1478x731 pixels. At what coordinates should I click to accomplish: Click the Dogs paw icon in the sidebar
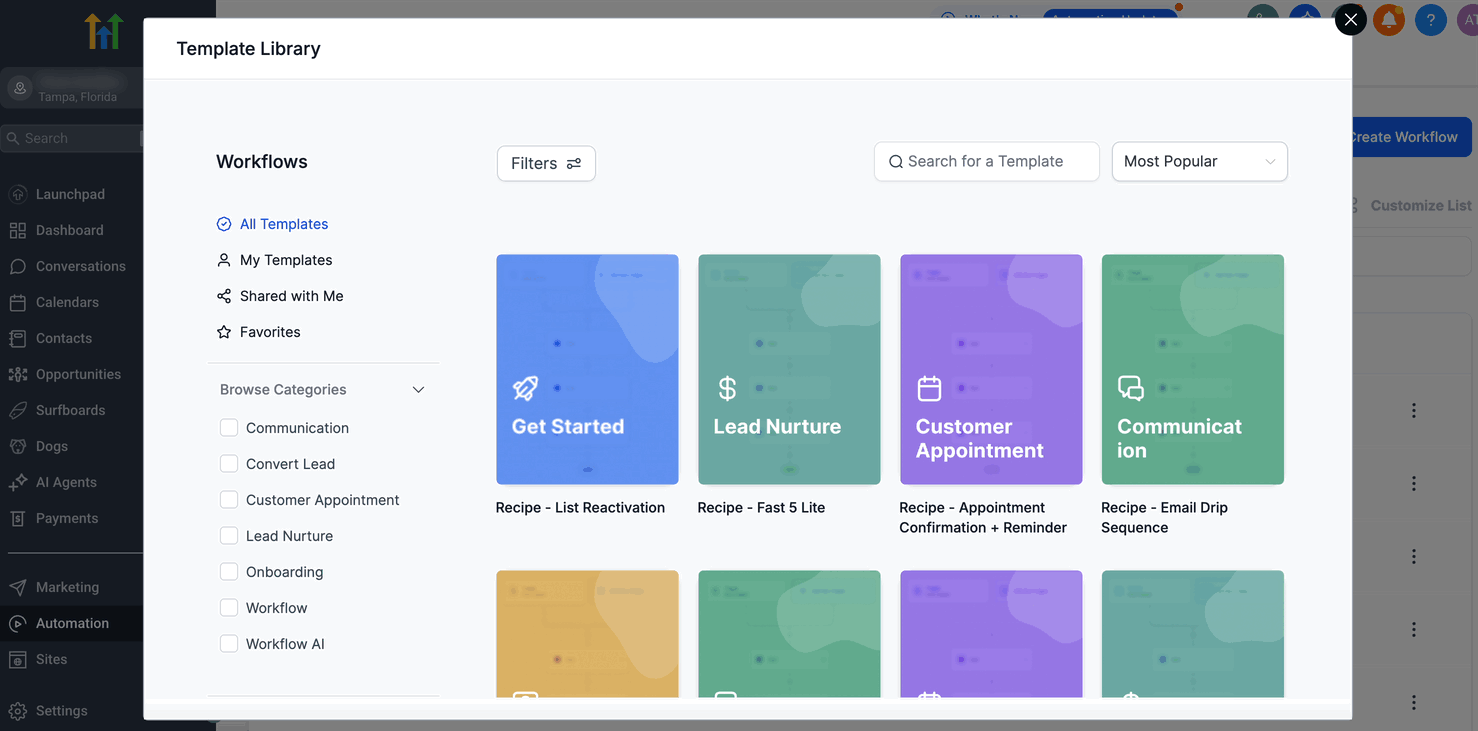(17, 446)
